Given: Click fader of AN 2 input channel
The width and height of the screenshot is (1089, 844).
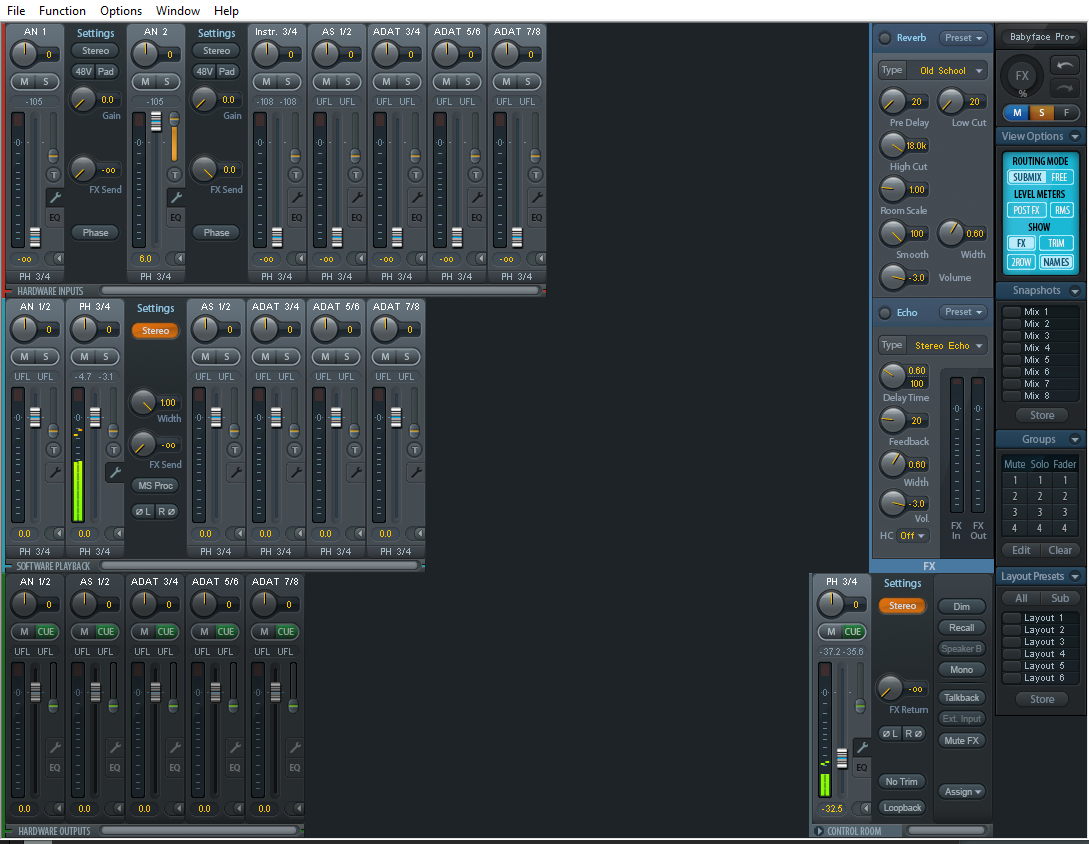Looking at the screenshot, I should pyautogui.click(x=156, y=121).
